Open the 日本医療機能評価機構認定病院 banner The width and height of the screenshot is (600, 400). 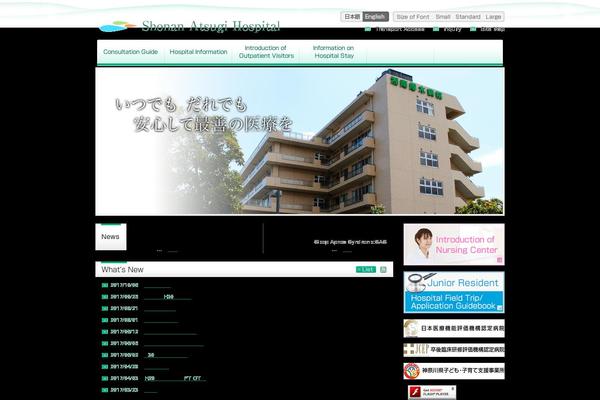coord(454,328)
